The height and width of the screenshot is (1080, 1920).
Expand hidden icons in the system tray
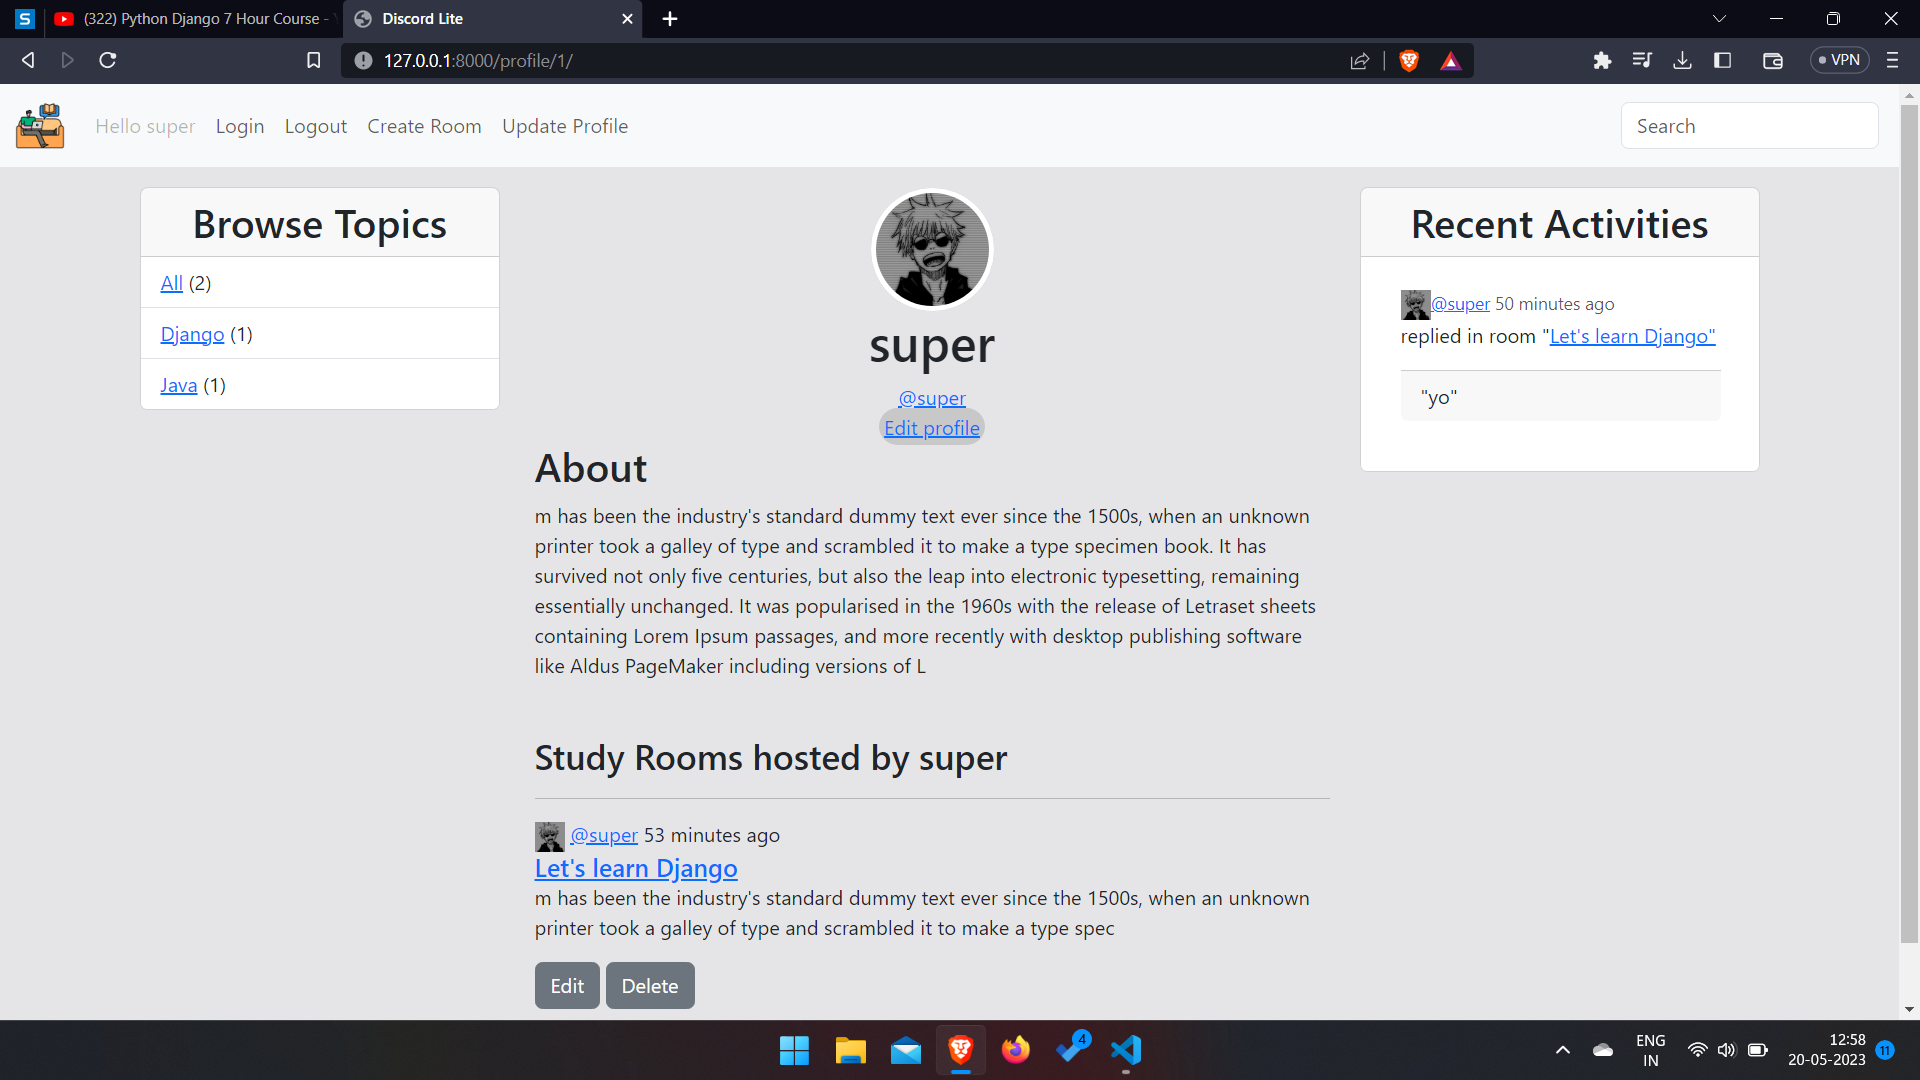tap(1563, 1050)
